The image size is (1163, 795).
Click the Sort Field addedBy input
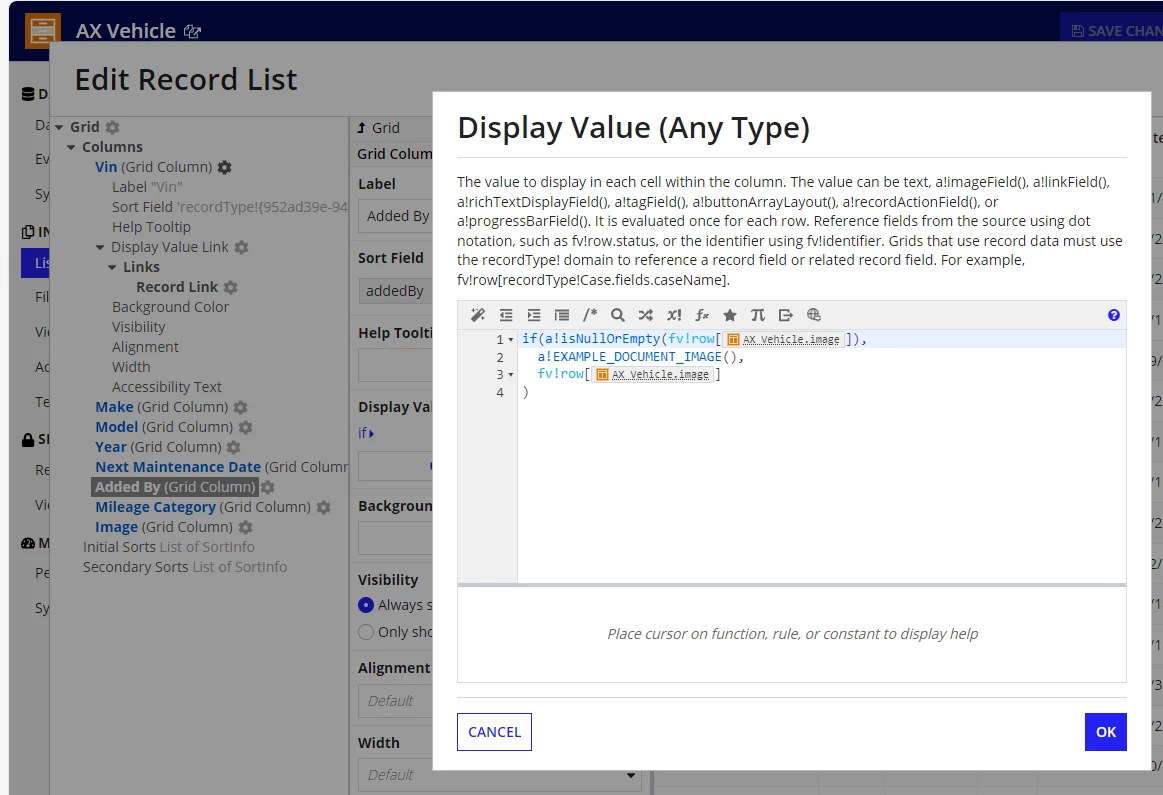[396, 291]
